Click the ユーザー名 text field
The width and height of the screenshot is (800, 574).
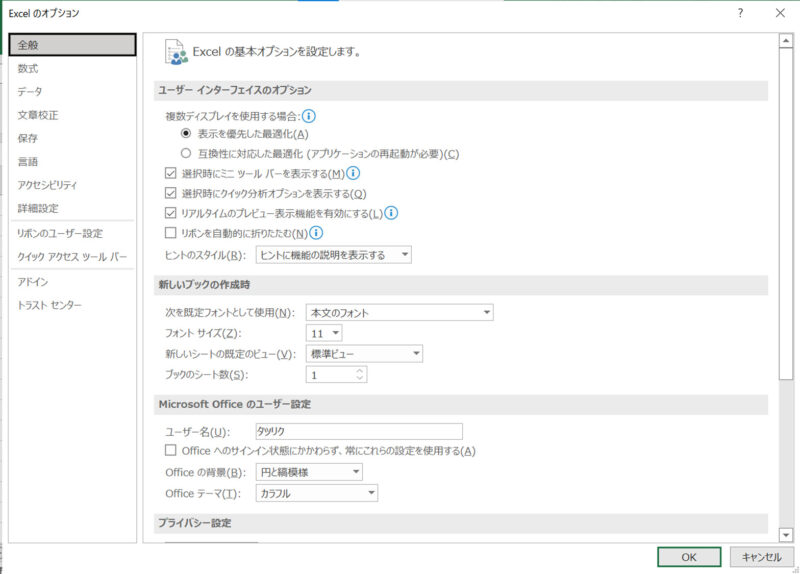pyautogui.click(x=359, y=431)
